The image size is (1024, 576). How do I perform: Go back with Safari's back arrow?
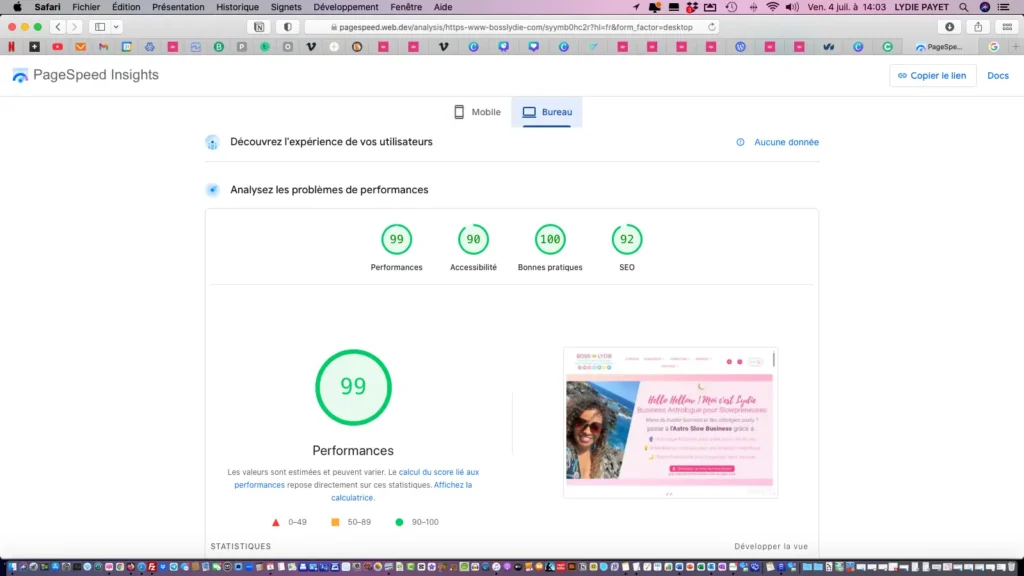coord(58,27)
